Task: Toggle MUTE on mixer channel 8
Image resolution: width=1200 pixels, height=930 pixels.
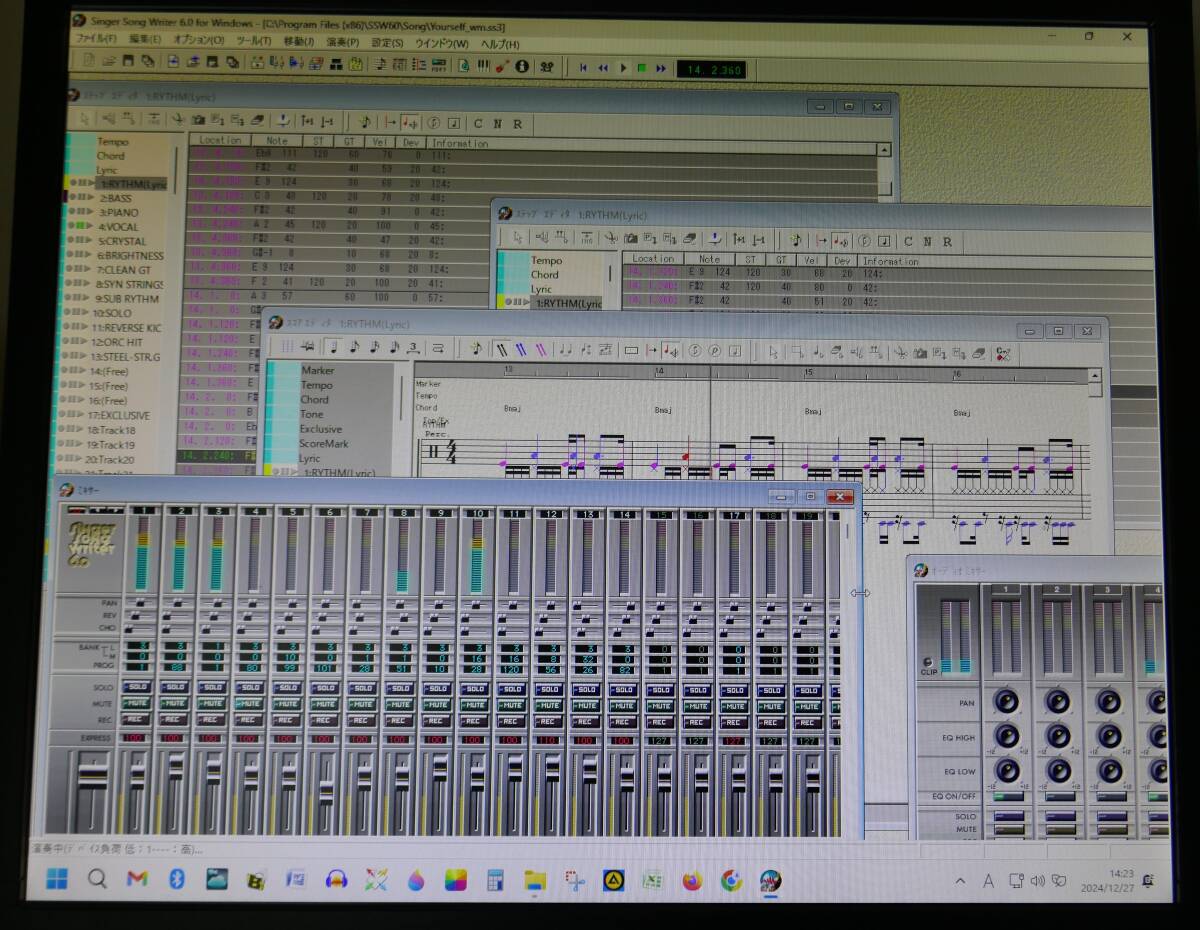Action: 399,705
